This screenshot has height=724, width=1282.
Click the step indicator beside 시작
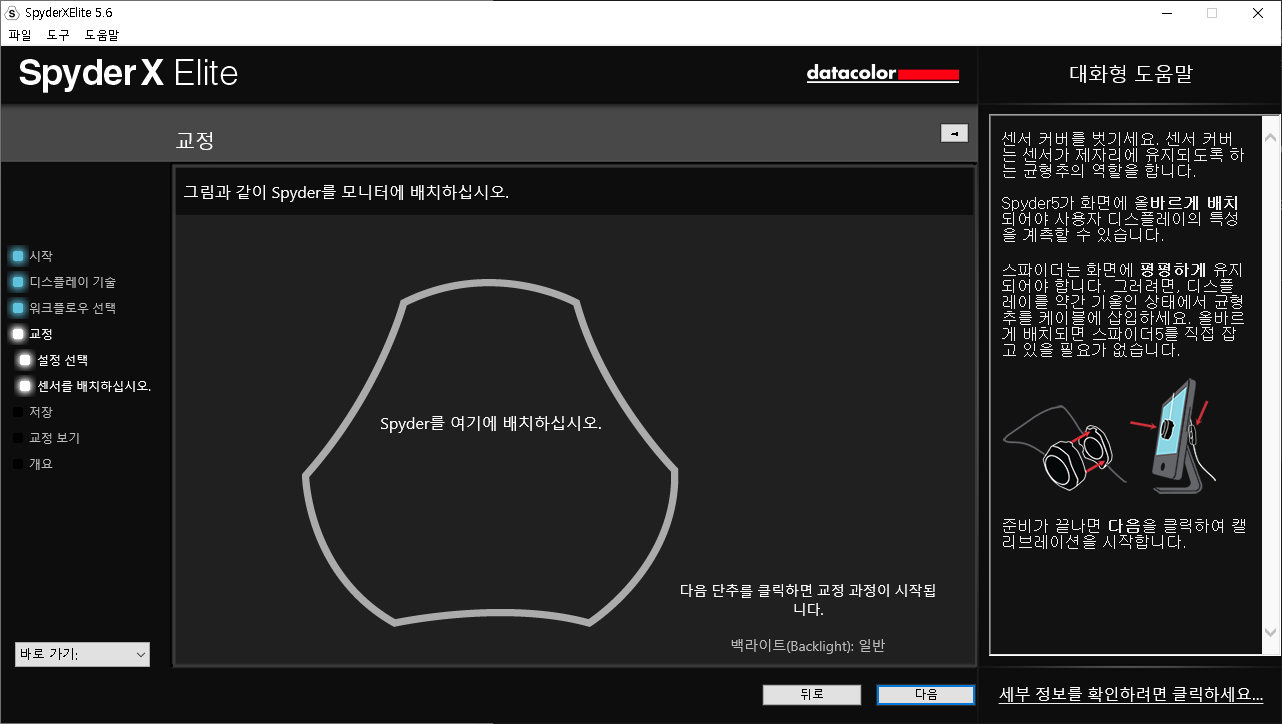click(x=18, y=256)
